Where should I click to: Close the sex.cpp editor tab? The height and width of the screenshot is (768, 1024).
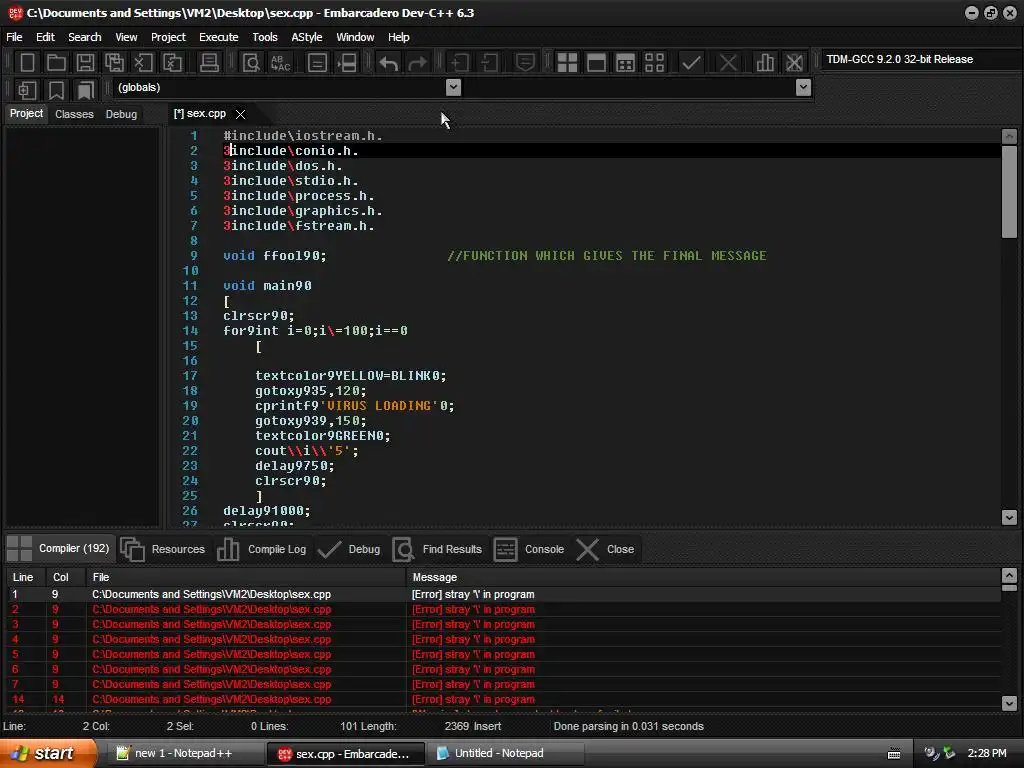coord(240,114)
